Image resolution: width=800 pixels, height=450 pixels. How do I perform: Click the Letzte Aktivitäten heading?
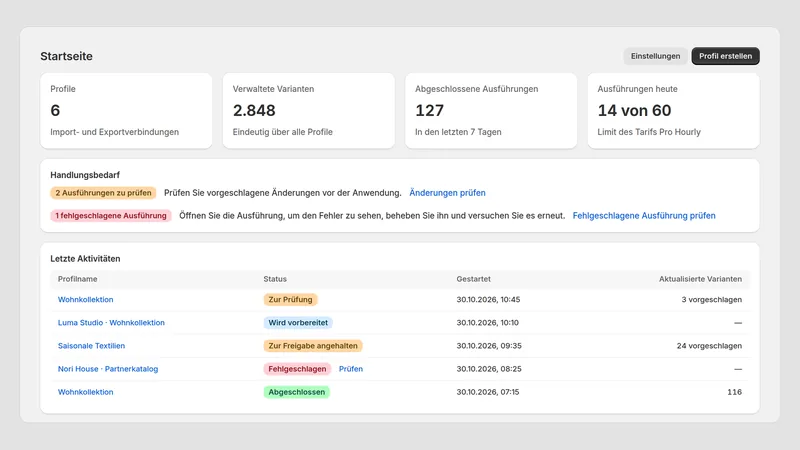pos(85,259)
